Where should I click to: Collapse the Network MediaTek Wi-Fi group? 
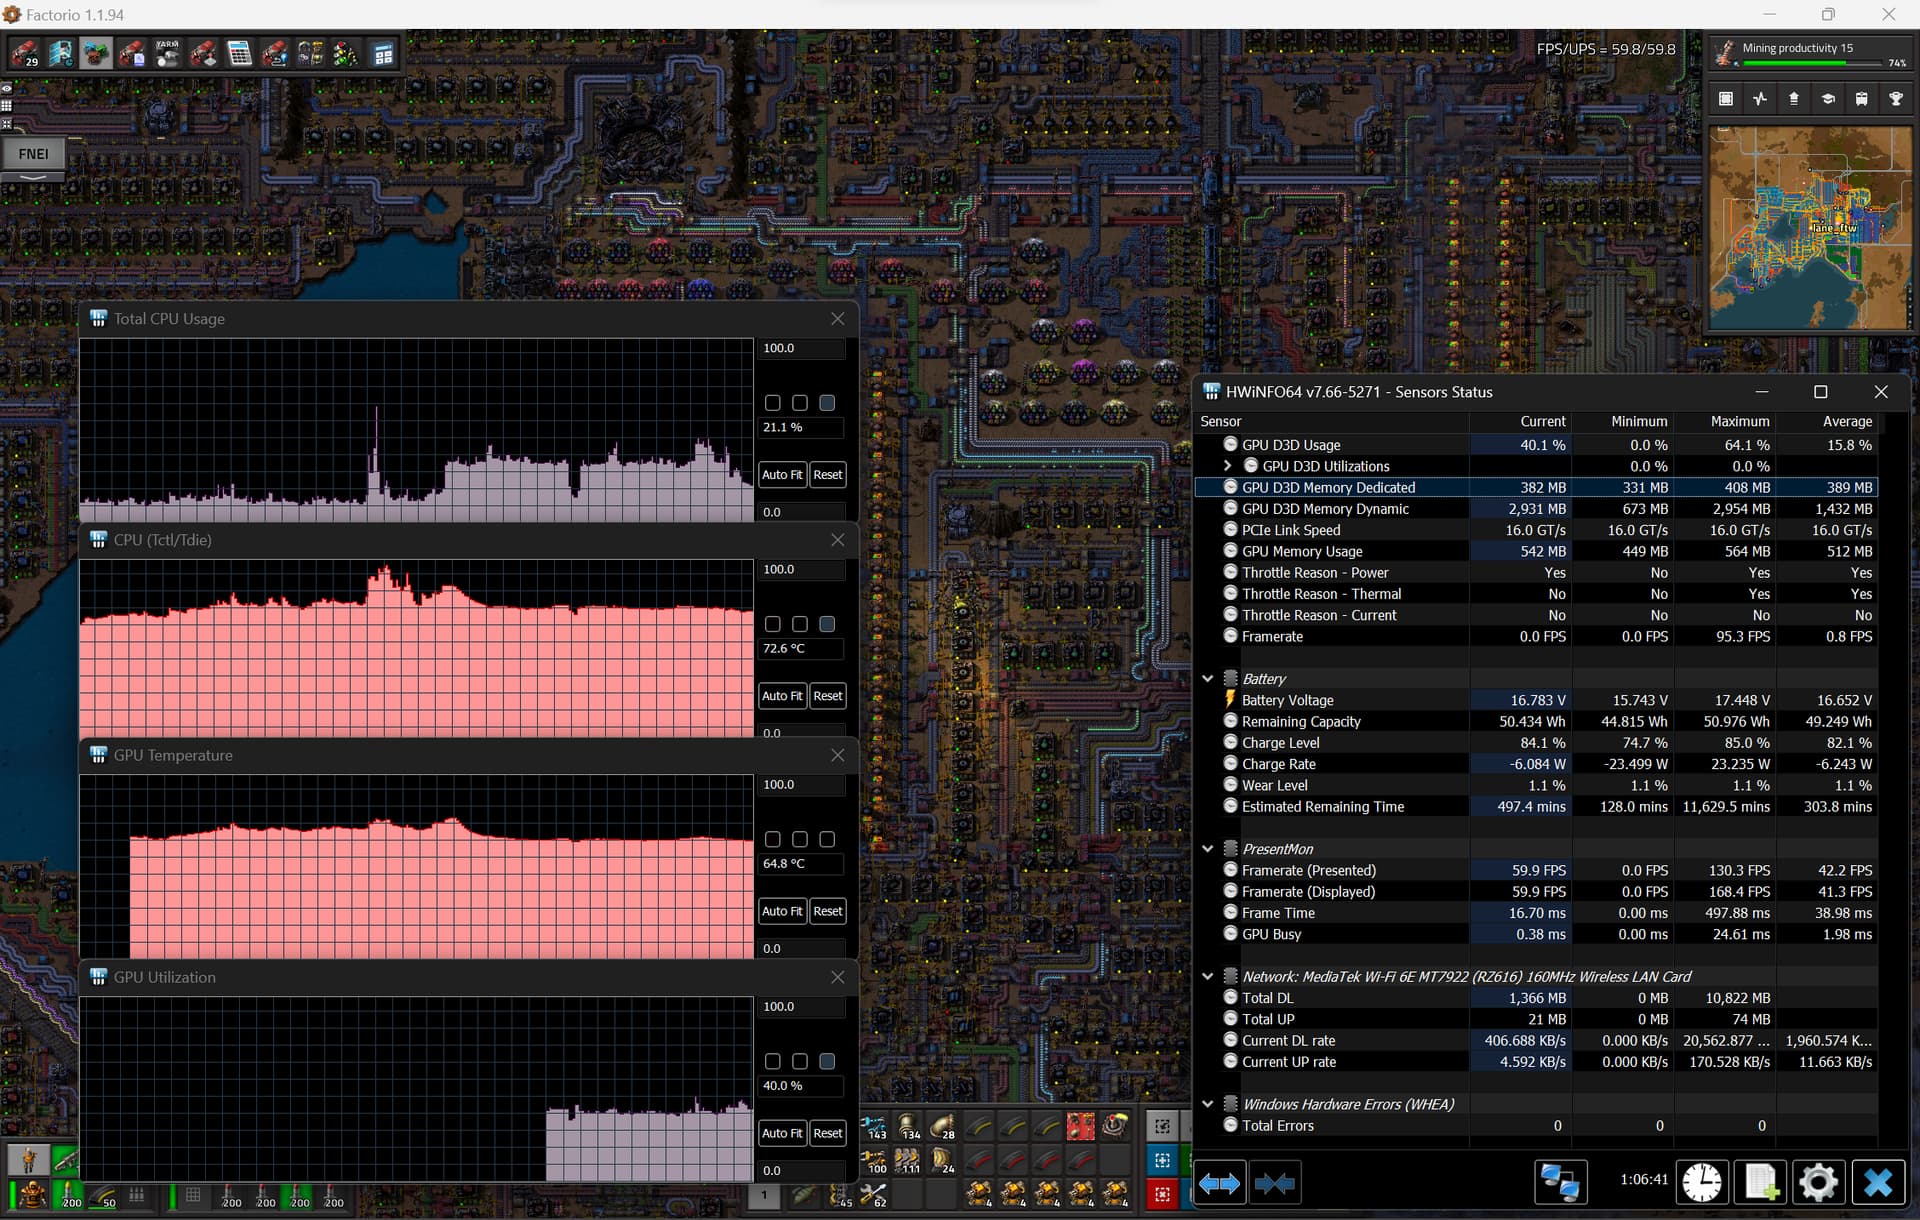[x=1208, y=976]
